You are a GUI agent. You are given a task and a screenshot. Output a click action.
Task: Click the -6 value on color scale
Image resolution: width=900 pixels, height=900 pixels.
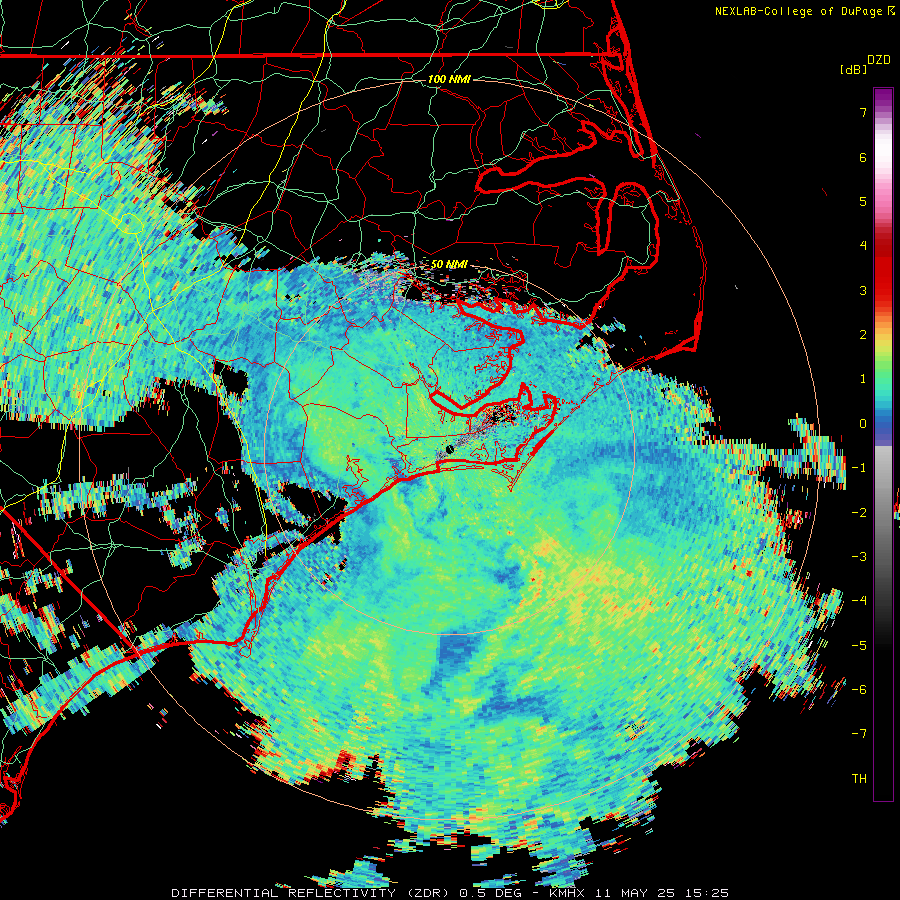click(859, 690)
